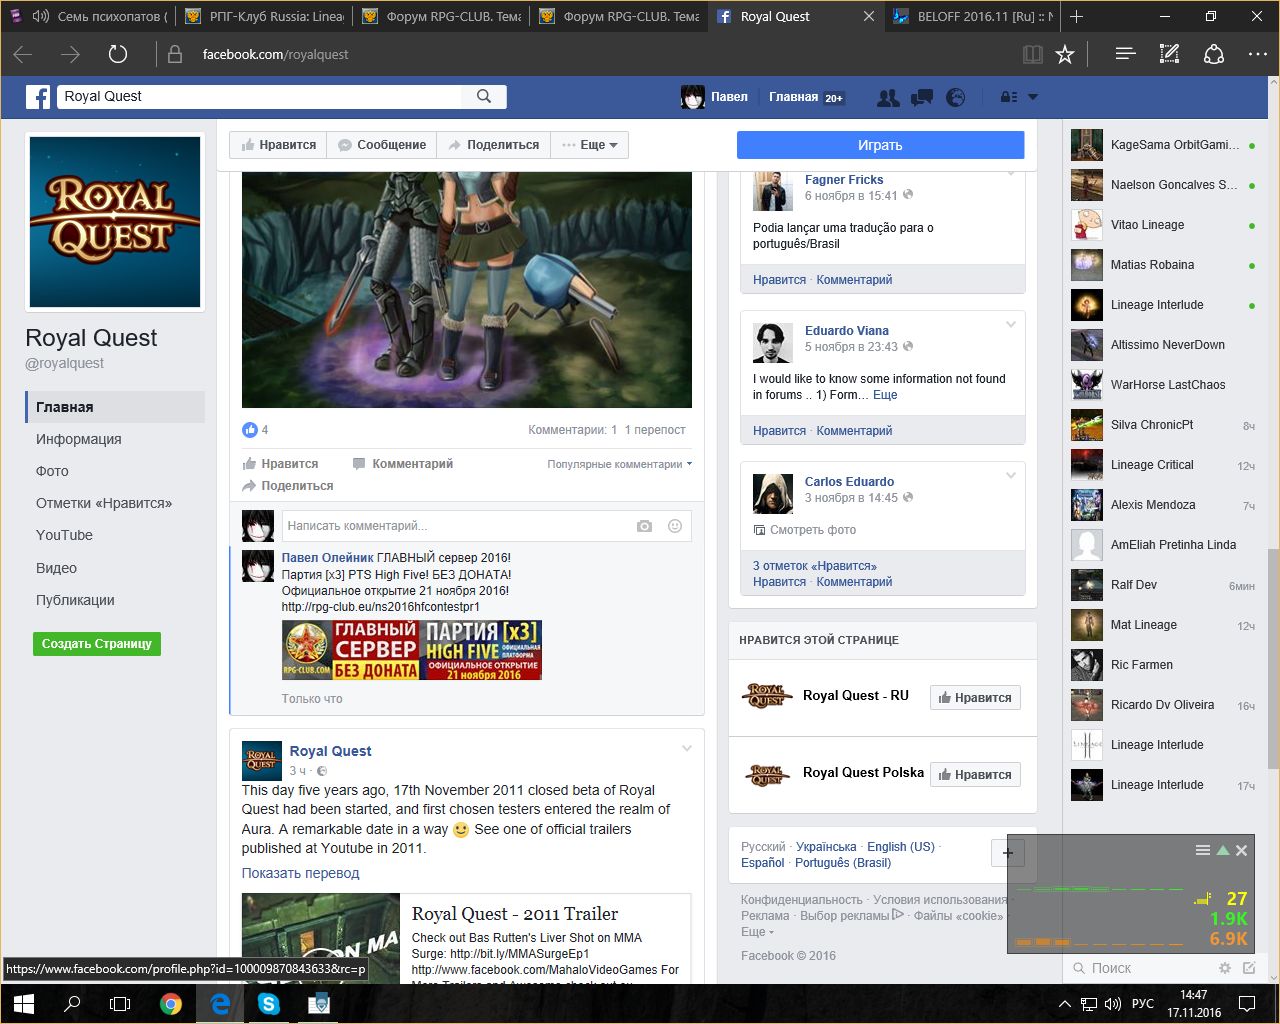Click the search magnifier in Facebook bar
This screenshot has width=1280, height=1024.
pos(484,96)
